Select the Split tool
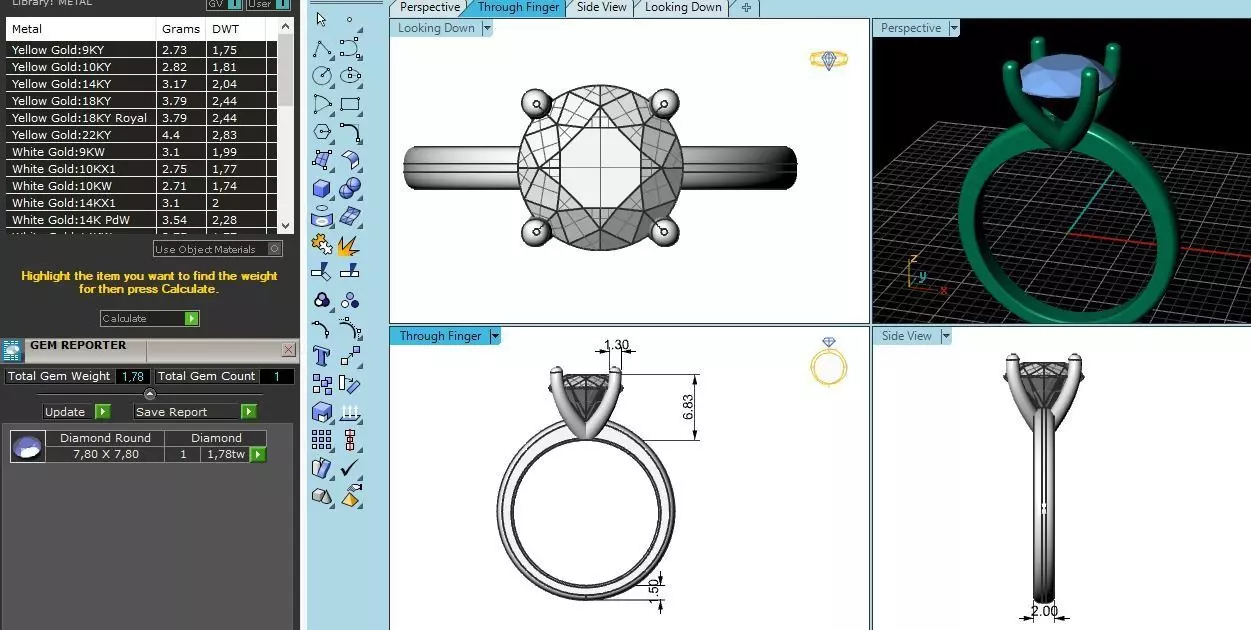This screenshot has width=1251, height=630. coord(350,271)
